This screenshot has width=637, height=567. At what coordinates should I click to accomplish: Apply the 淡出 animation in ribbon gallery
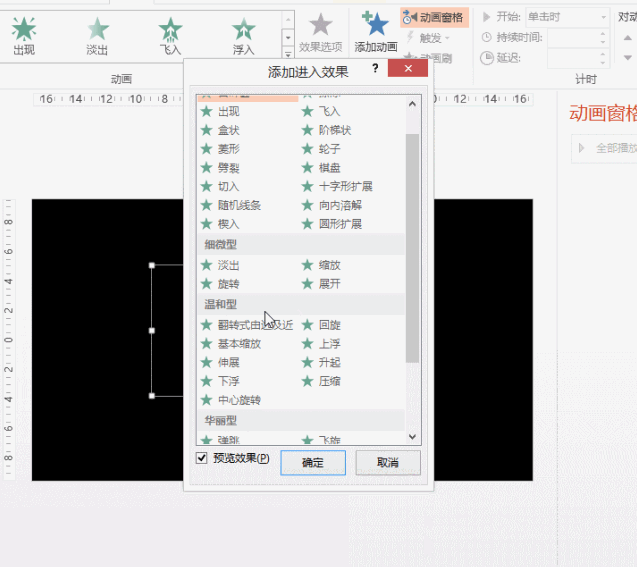pos(98,36)
